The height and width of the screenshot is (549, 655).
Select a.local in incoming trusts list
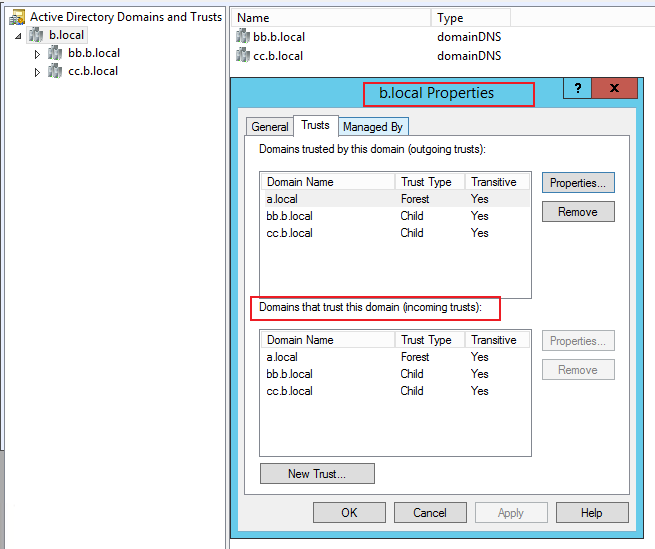395,357
